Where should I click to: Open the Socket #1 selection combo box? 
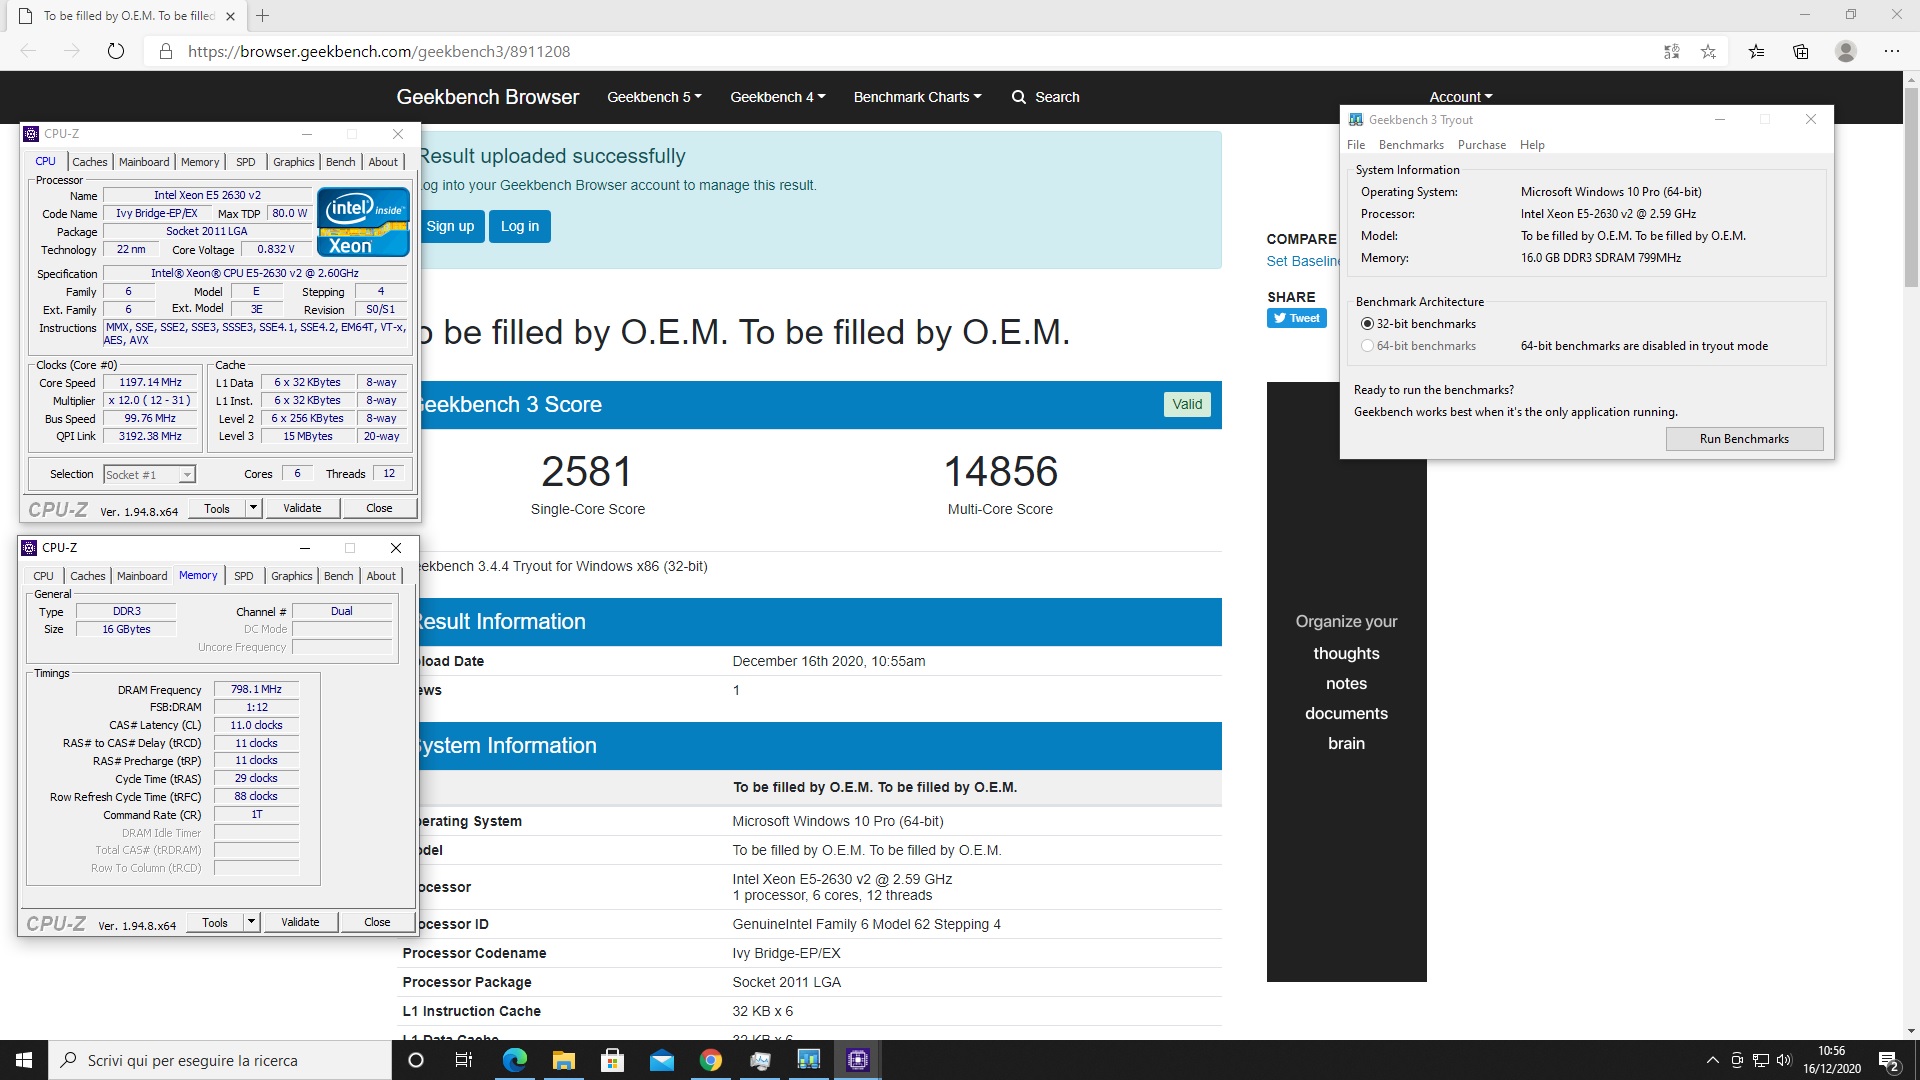[x=149, y=474]
